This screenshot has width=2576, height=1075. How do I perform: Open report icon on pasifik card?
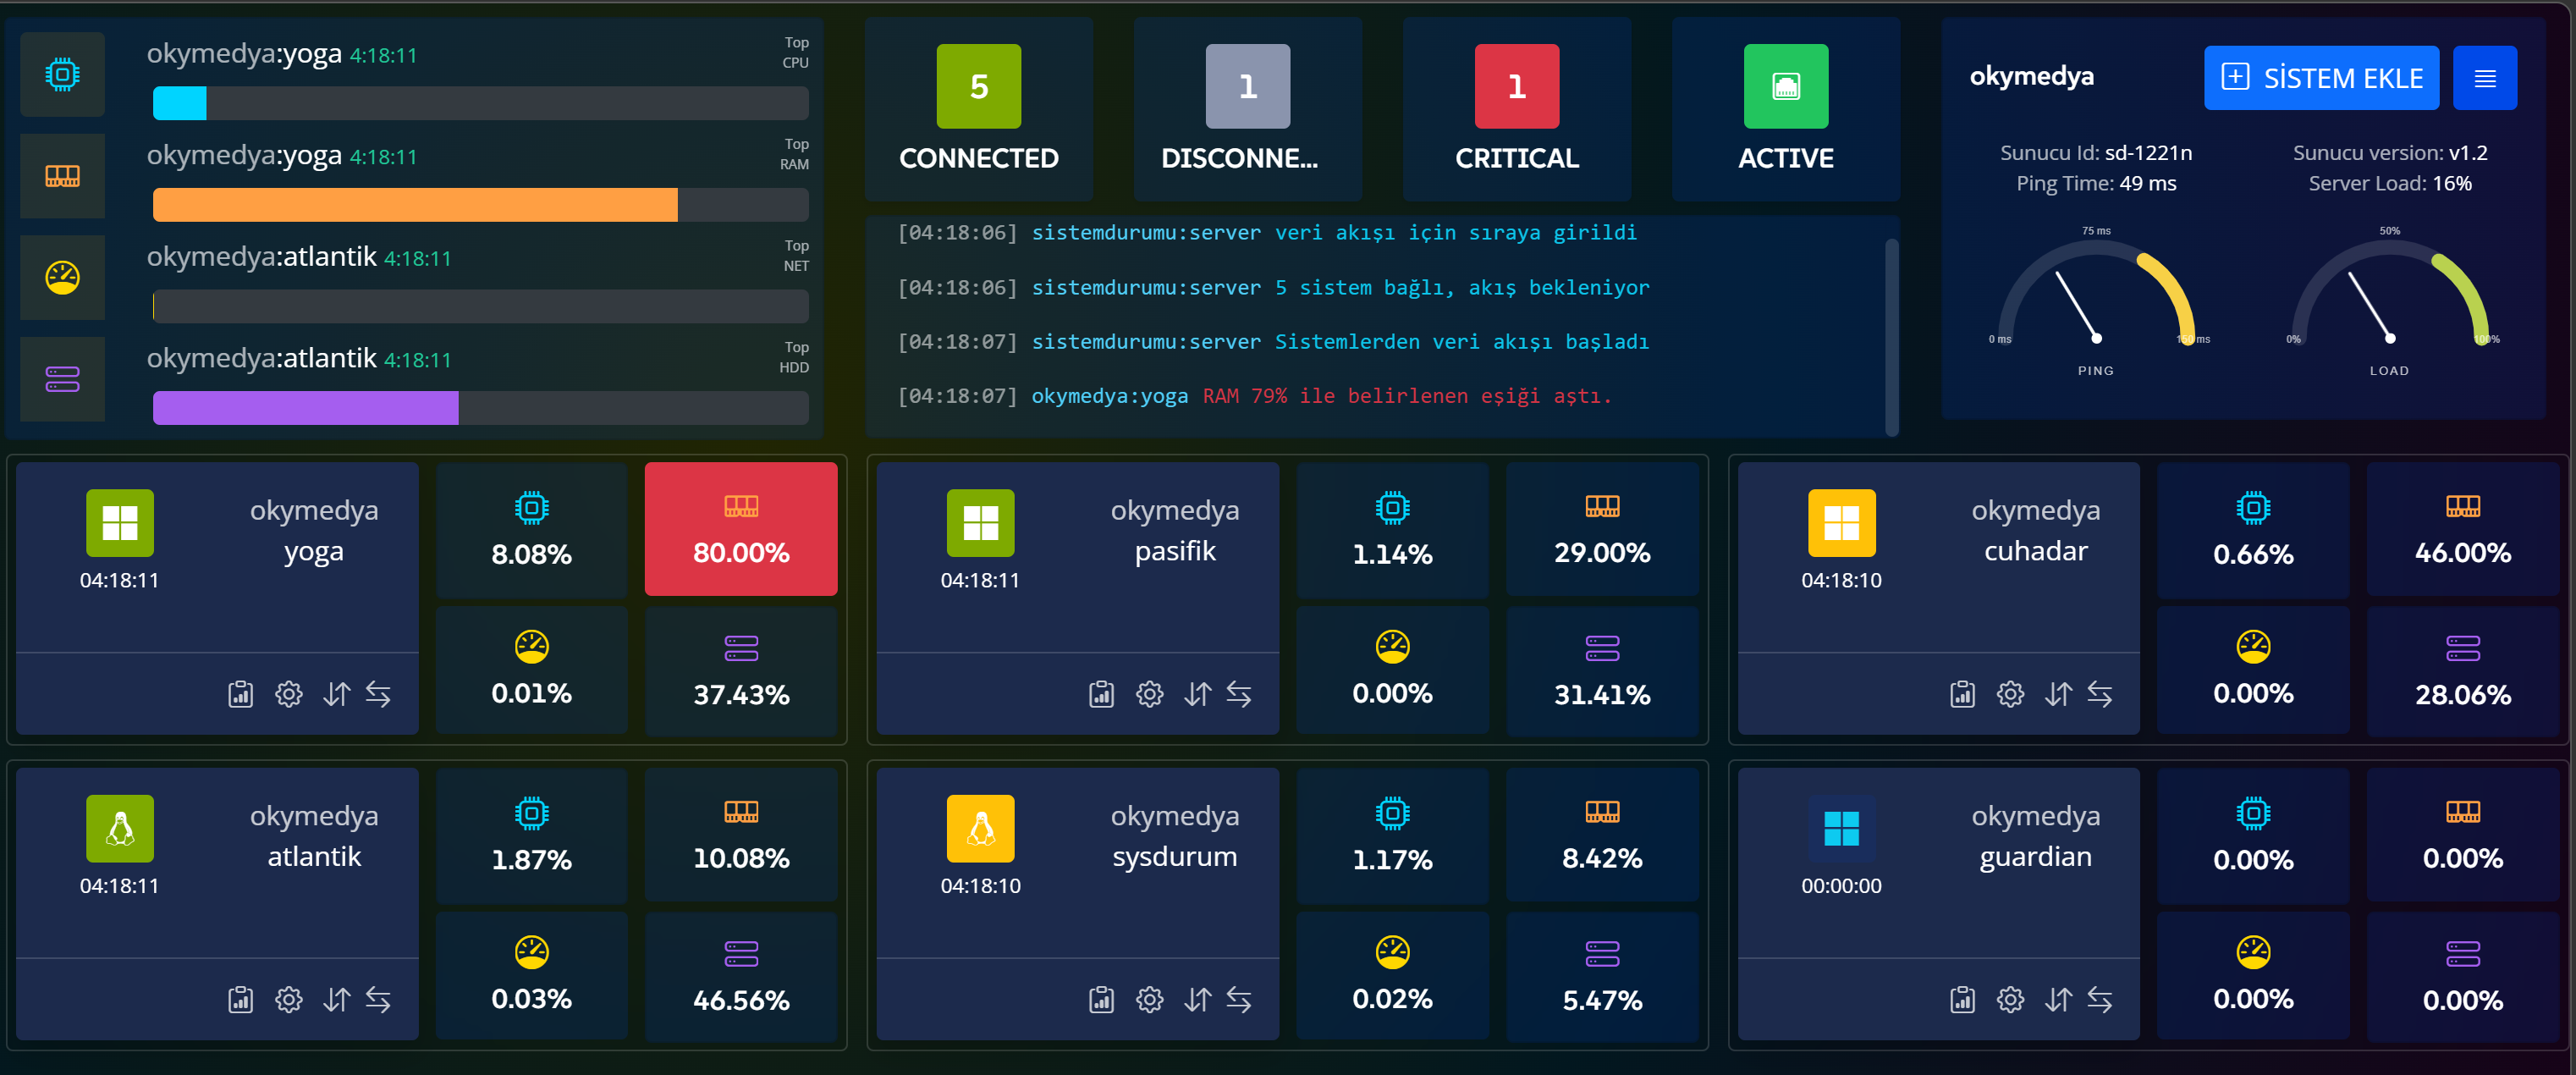coord(1101,694)
